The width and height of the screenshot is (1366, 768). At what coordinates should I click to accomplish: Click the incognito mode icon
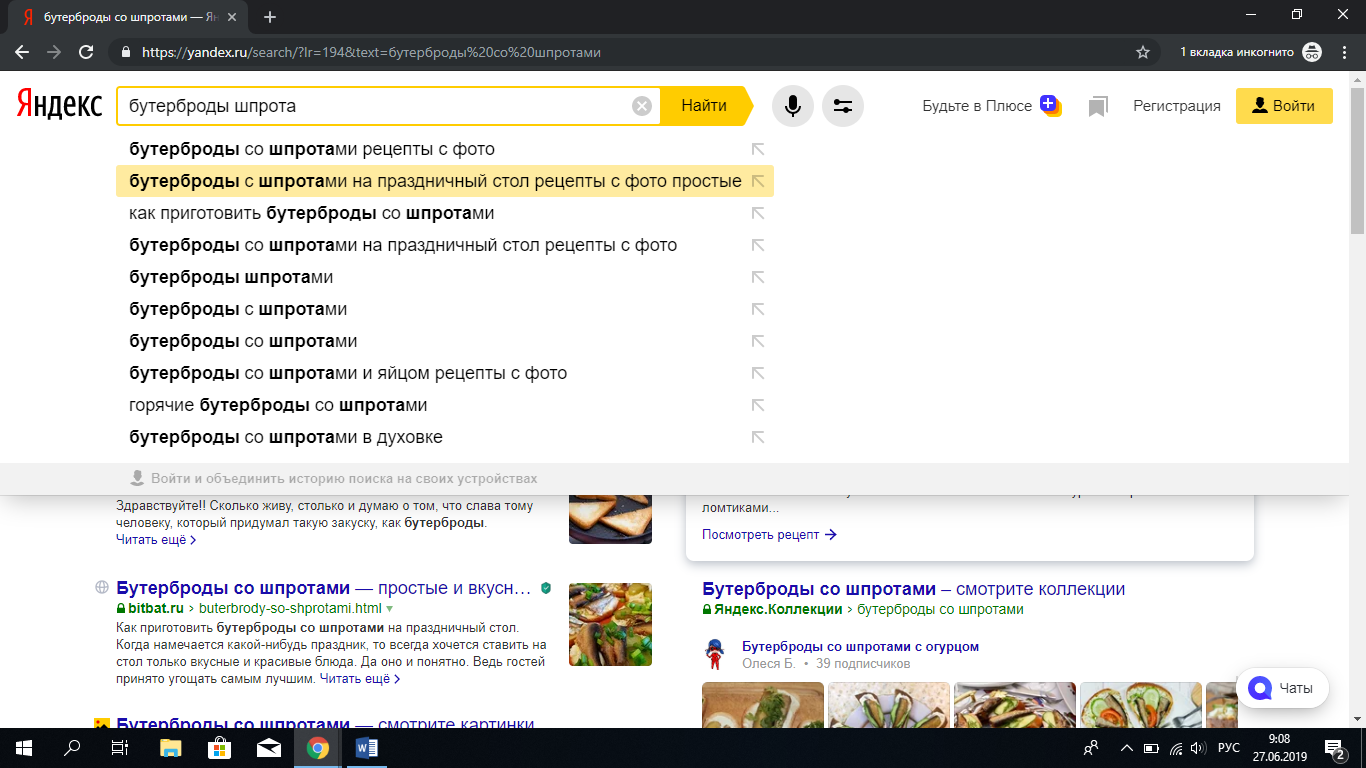(x=1312, y=52)
